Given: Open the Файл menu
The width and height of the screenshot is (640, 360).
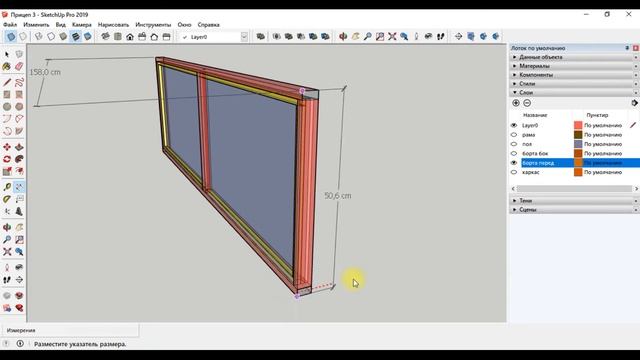Looking at the screenshot, I should (x=10, y=25).
